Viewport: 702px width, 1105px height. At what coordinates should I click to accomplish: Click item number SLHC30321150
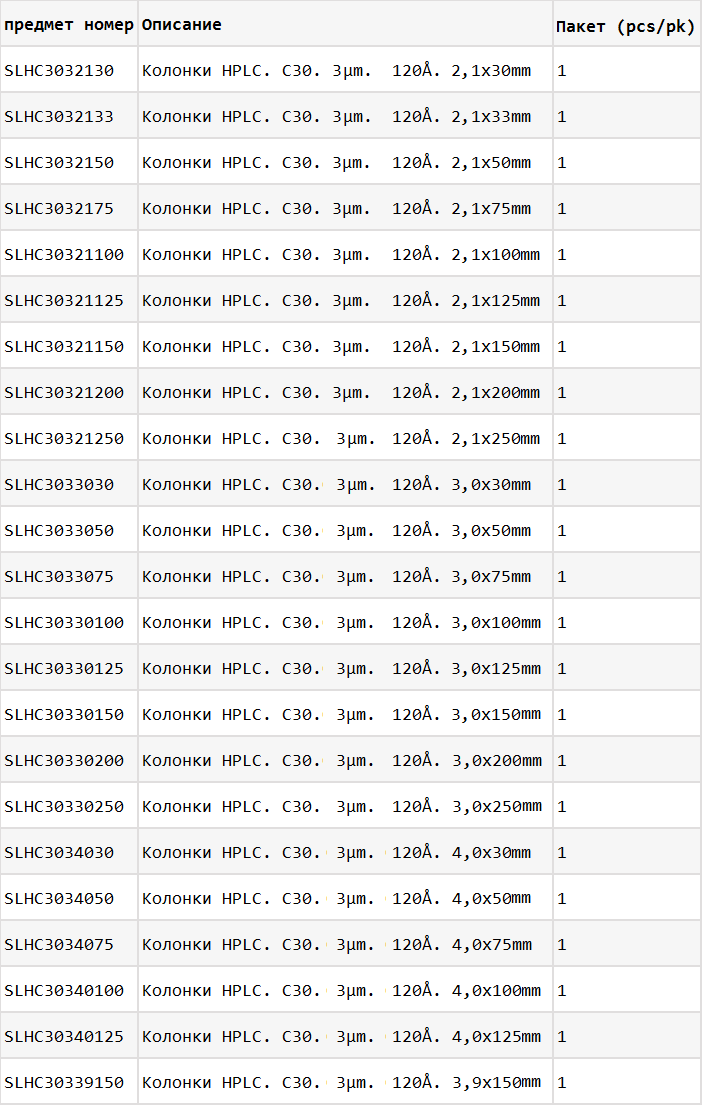tap(64, 347)
